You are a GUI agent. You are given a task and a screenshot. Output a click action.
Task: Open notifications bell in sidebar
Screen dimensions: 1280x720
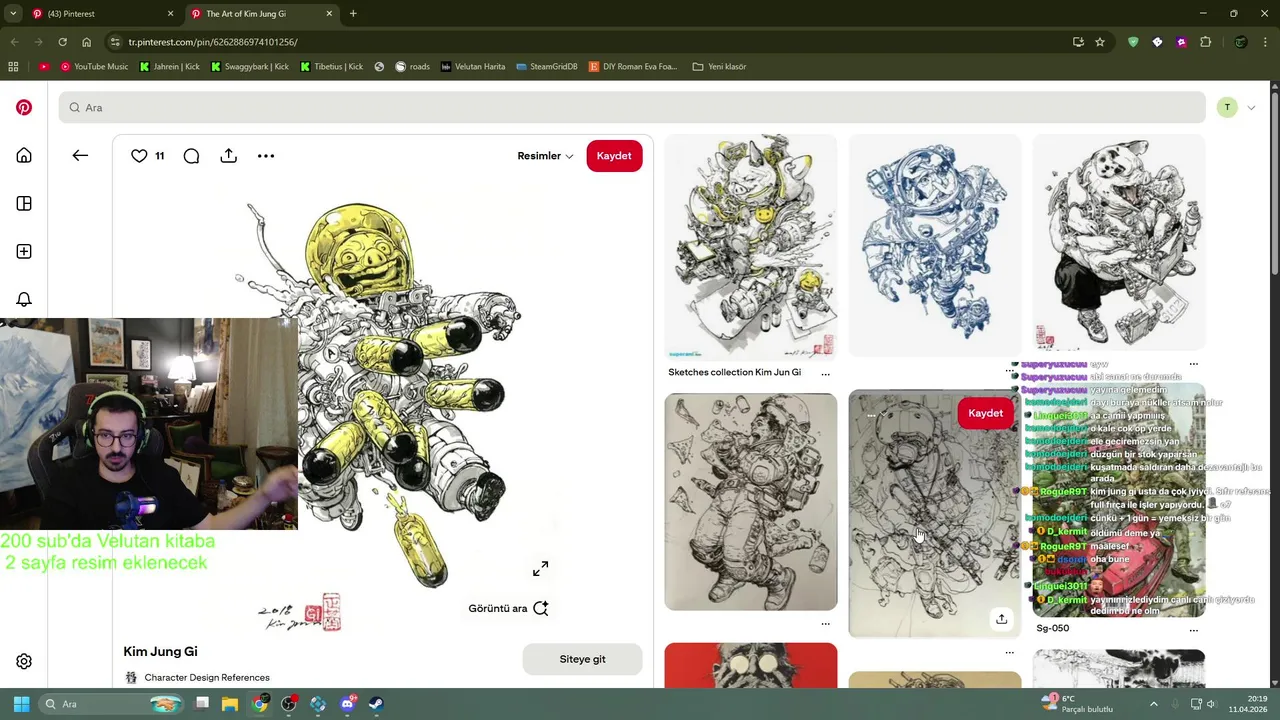click(x=24, y=299)
